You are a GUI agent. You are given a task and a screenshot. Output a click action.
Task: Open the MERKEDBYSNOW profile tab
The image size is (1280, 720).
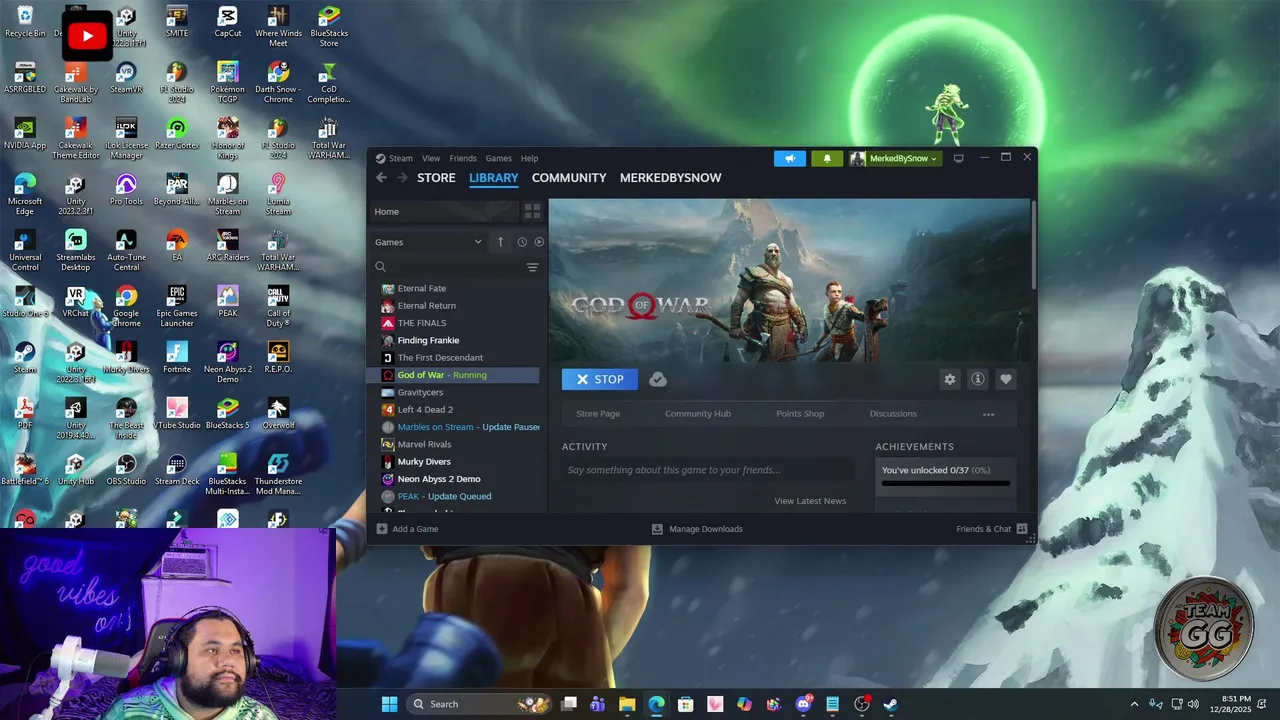[x=670, y=178]
